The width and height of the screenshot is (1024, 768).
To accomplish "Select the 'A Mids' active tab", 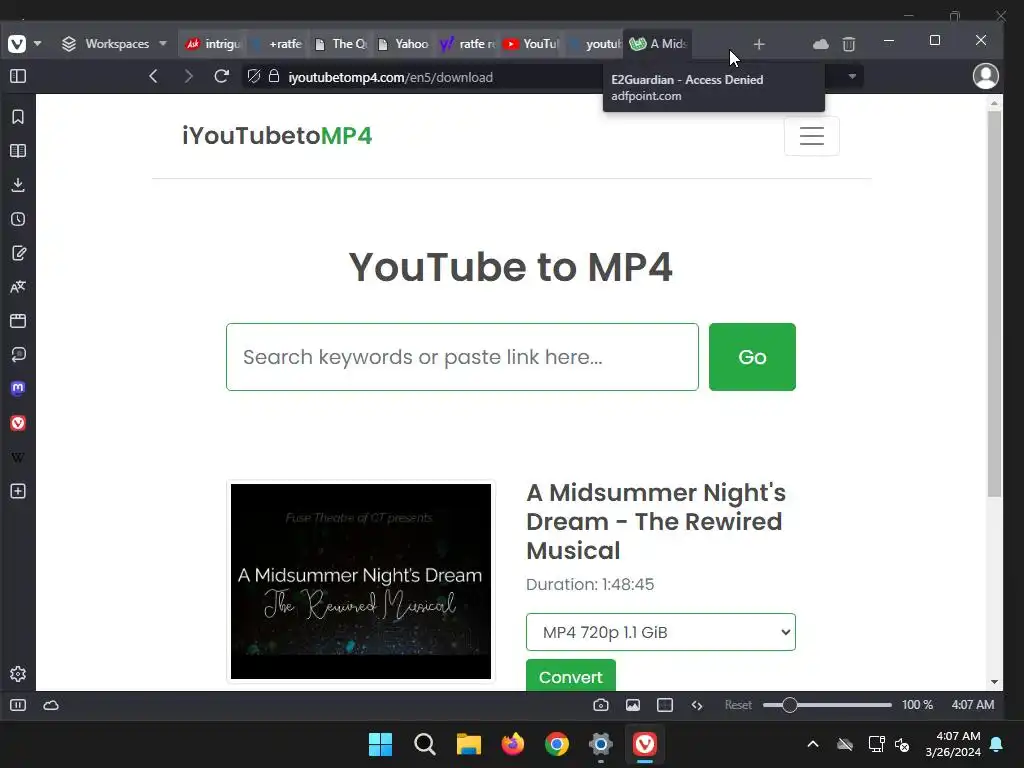I will (658, 44).
